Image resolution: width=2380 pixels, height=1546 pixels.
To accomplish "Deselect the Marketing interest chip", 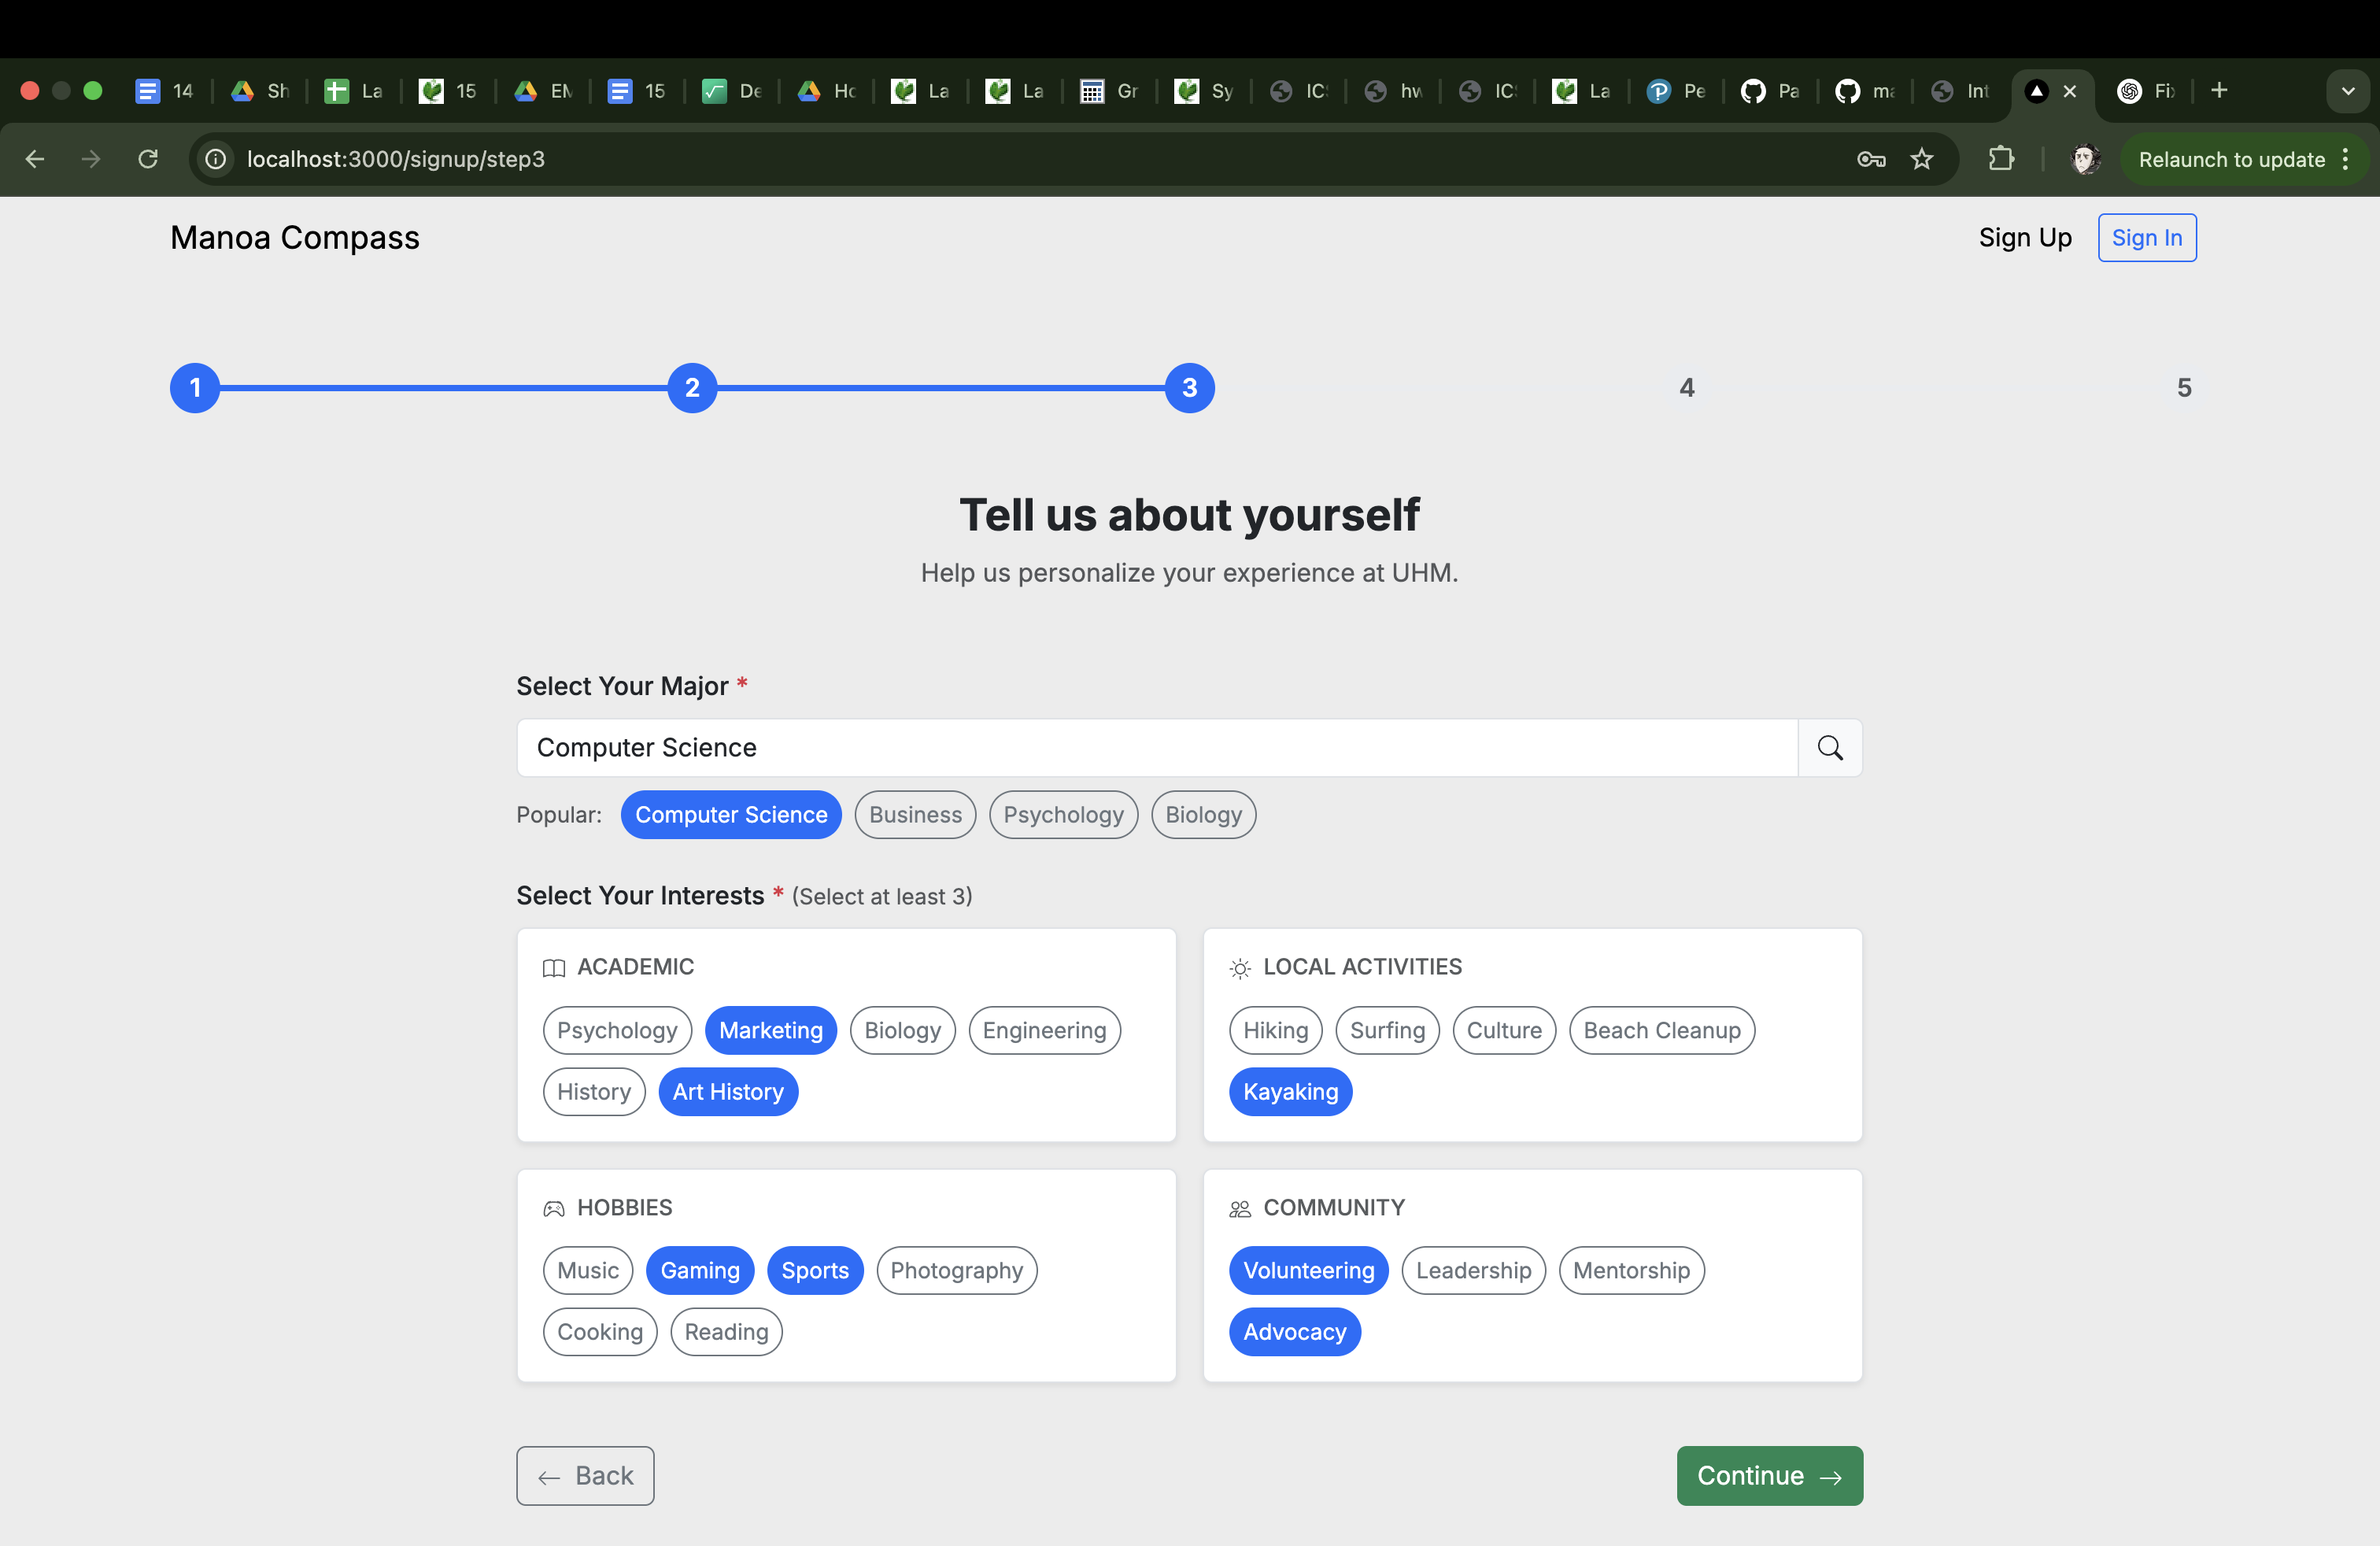I will click(x=771, y=1030).
